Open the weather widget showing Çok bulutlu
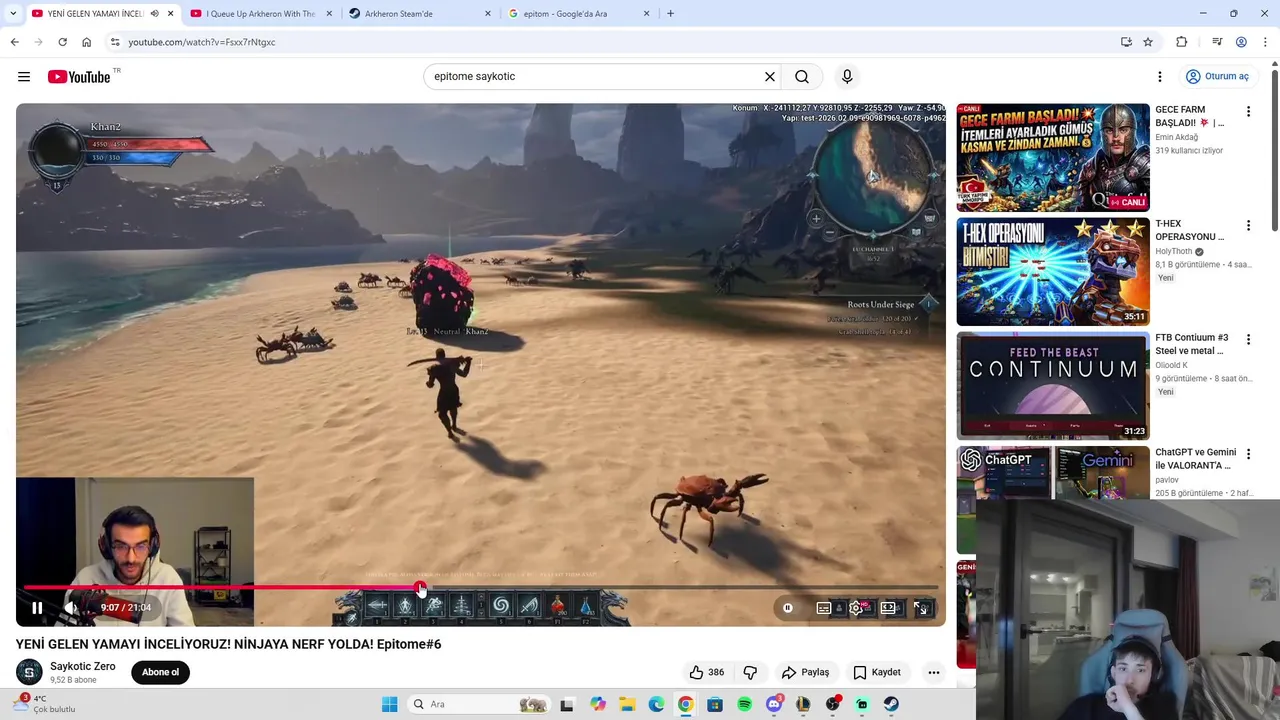Image resolution: width=1280 pixels, height=720 pixels. (x=45, y=704)
